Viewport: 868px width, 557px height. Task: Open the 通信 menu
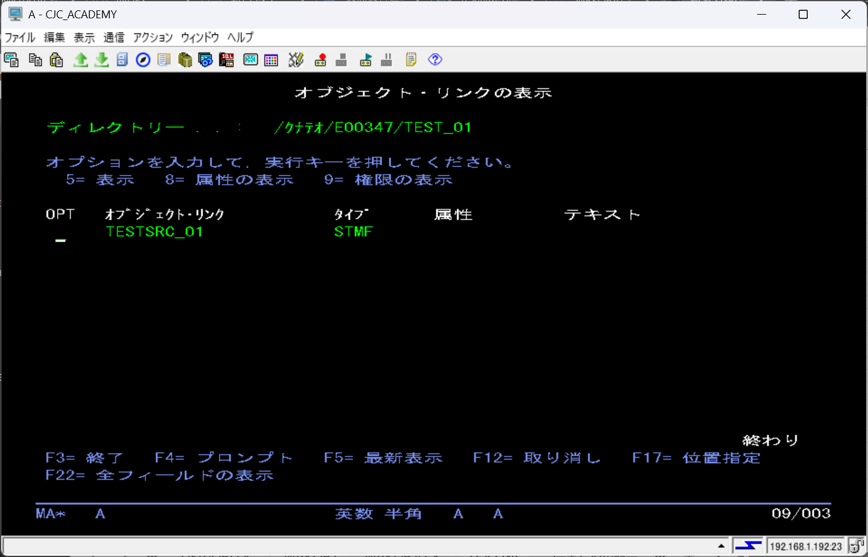[114, 38]
